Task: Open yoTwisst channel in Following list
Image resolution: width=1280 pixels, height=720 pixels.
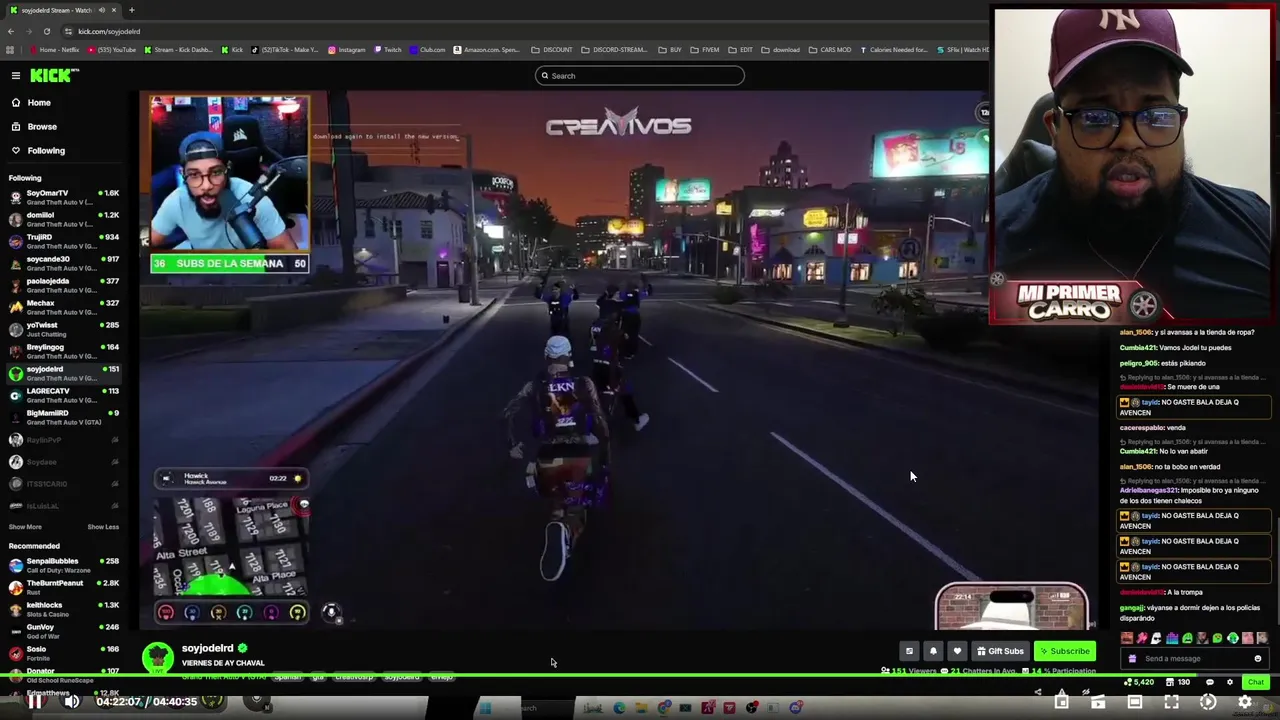Action: [x=64, y=329]
